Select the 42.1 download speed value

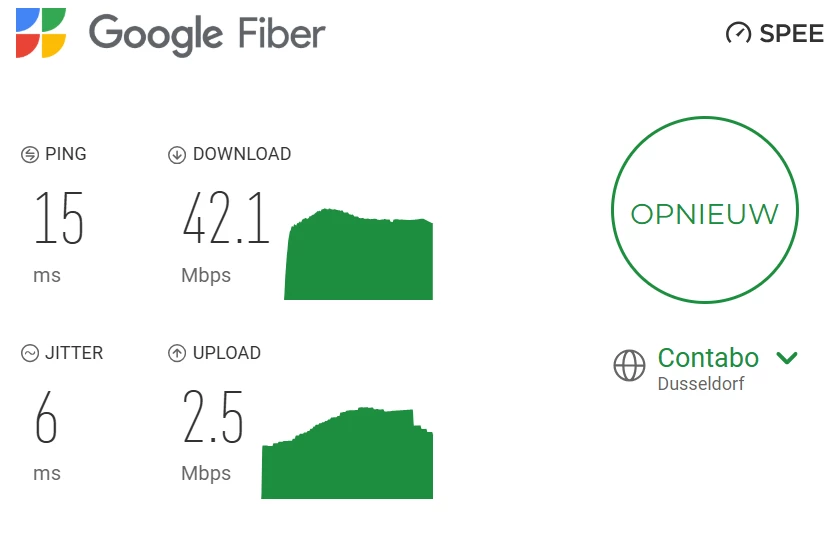(x=226, y=219)
